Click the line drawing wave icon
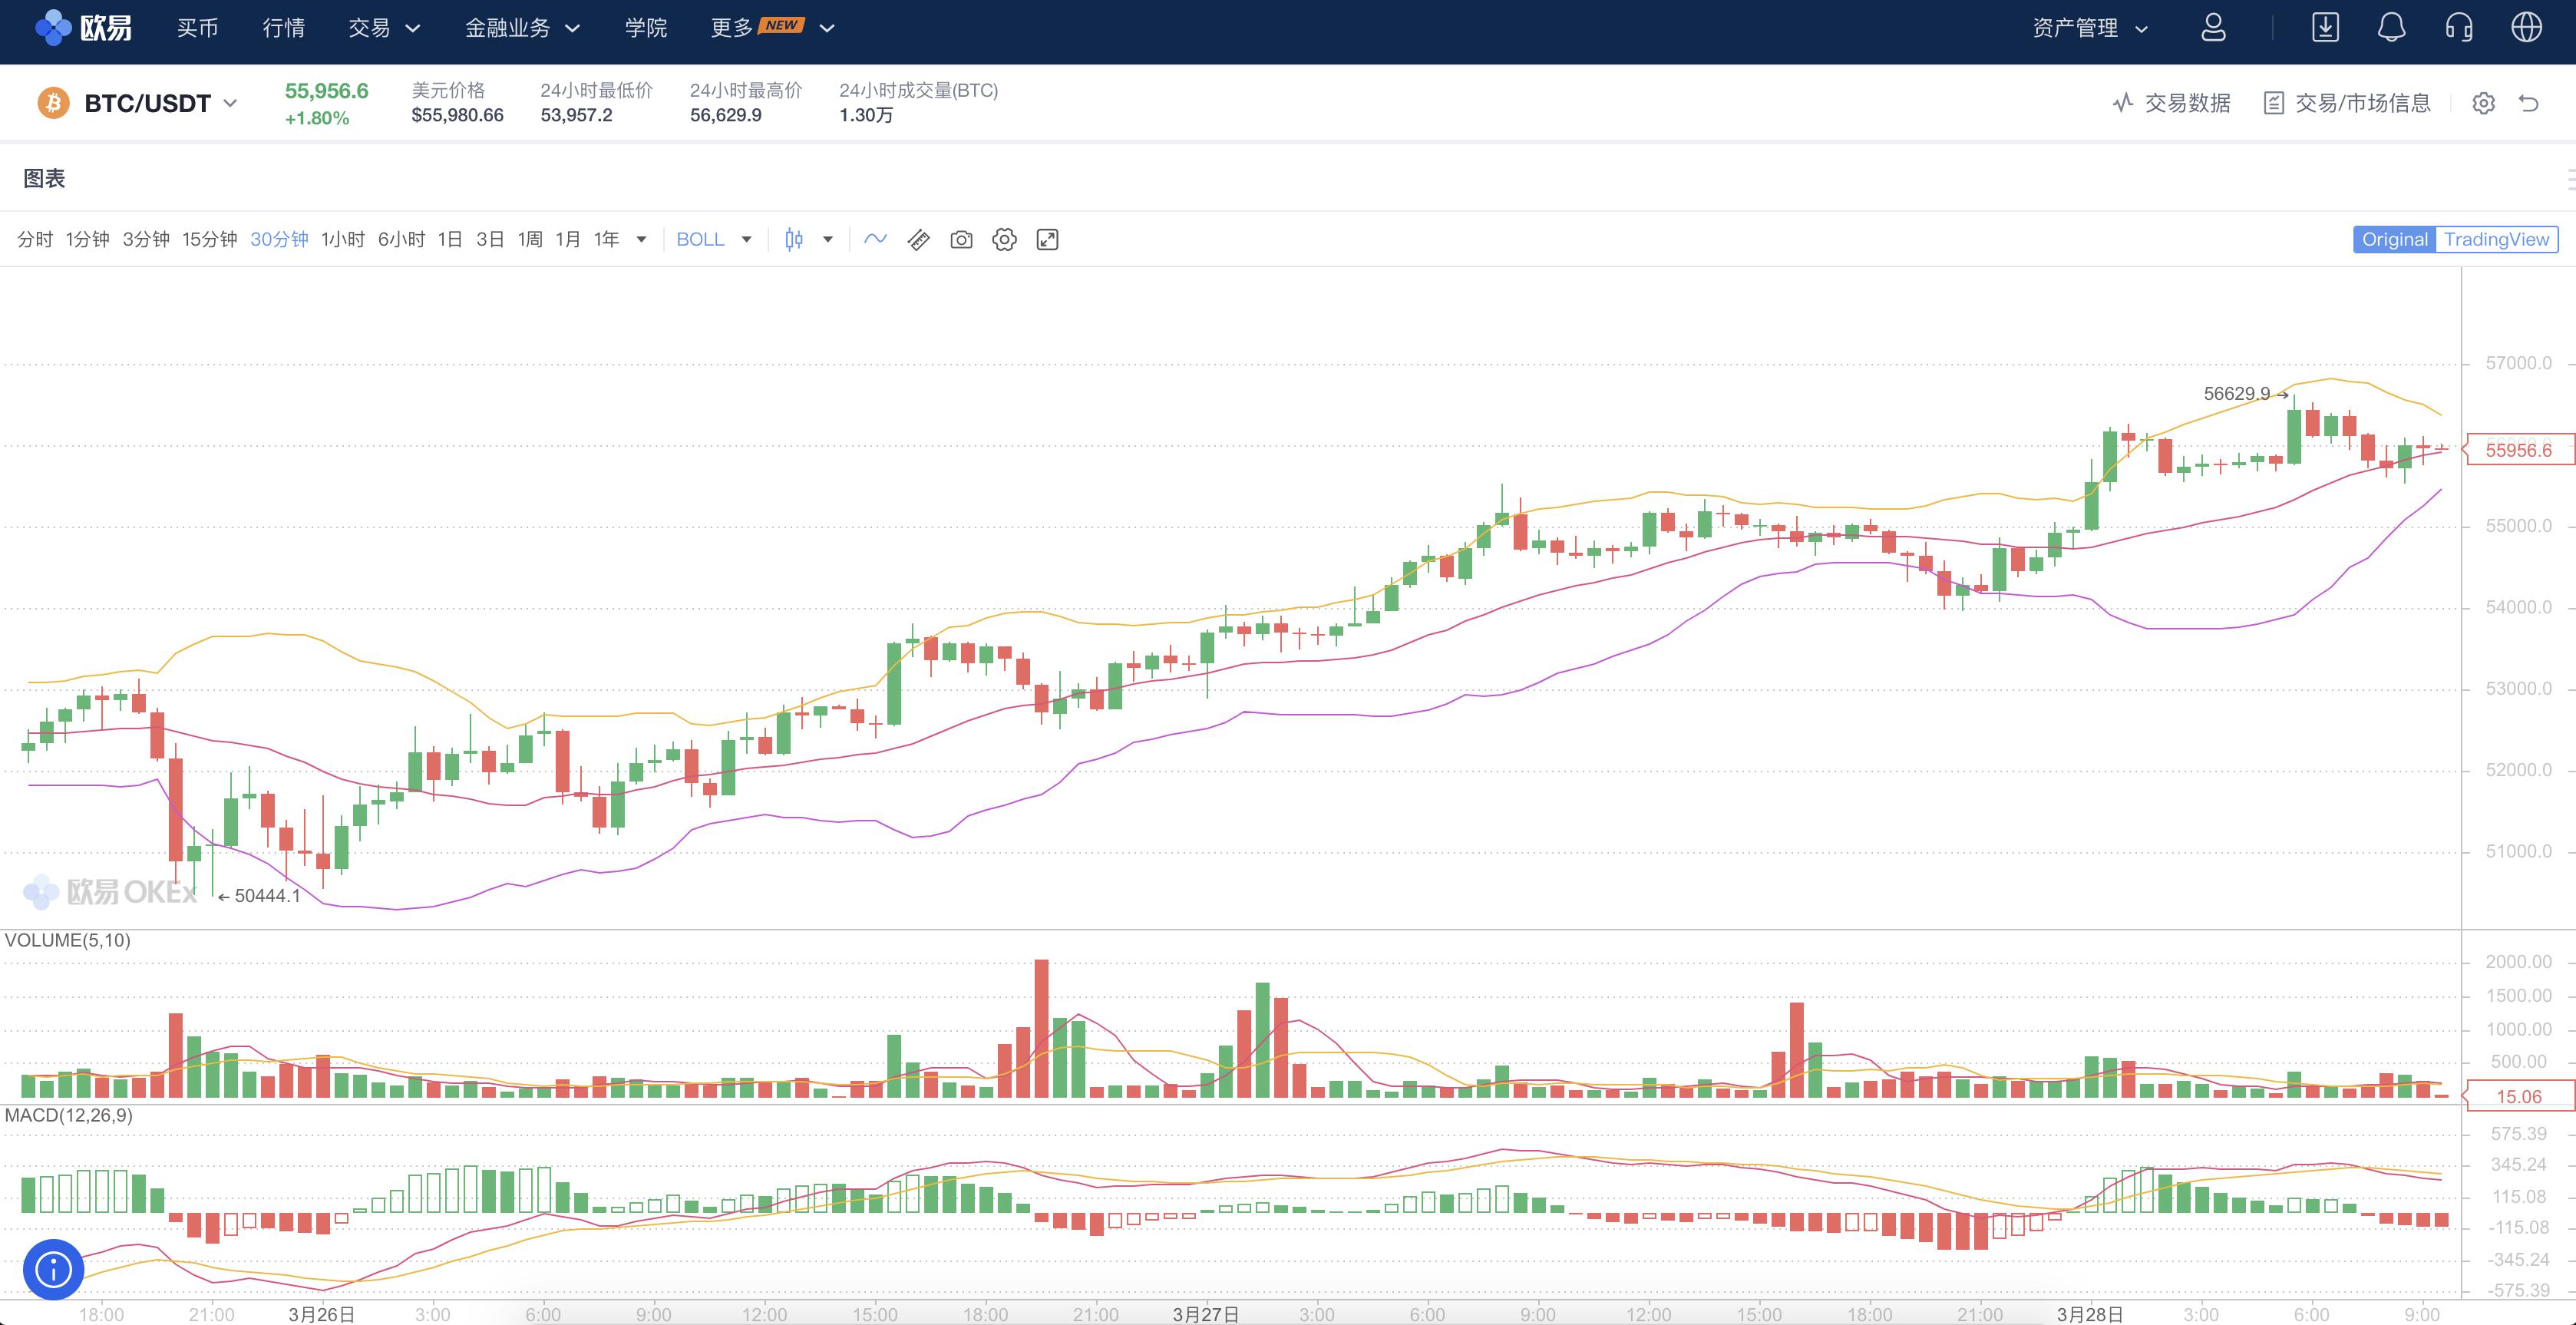2576x1325 pixels. (875, 239)
